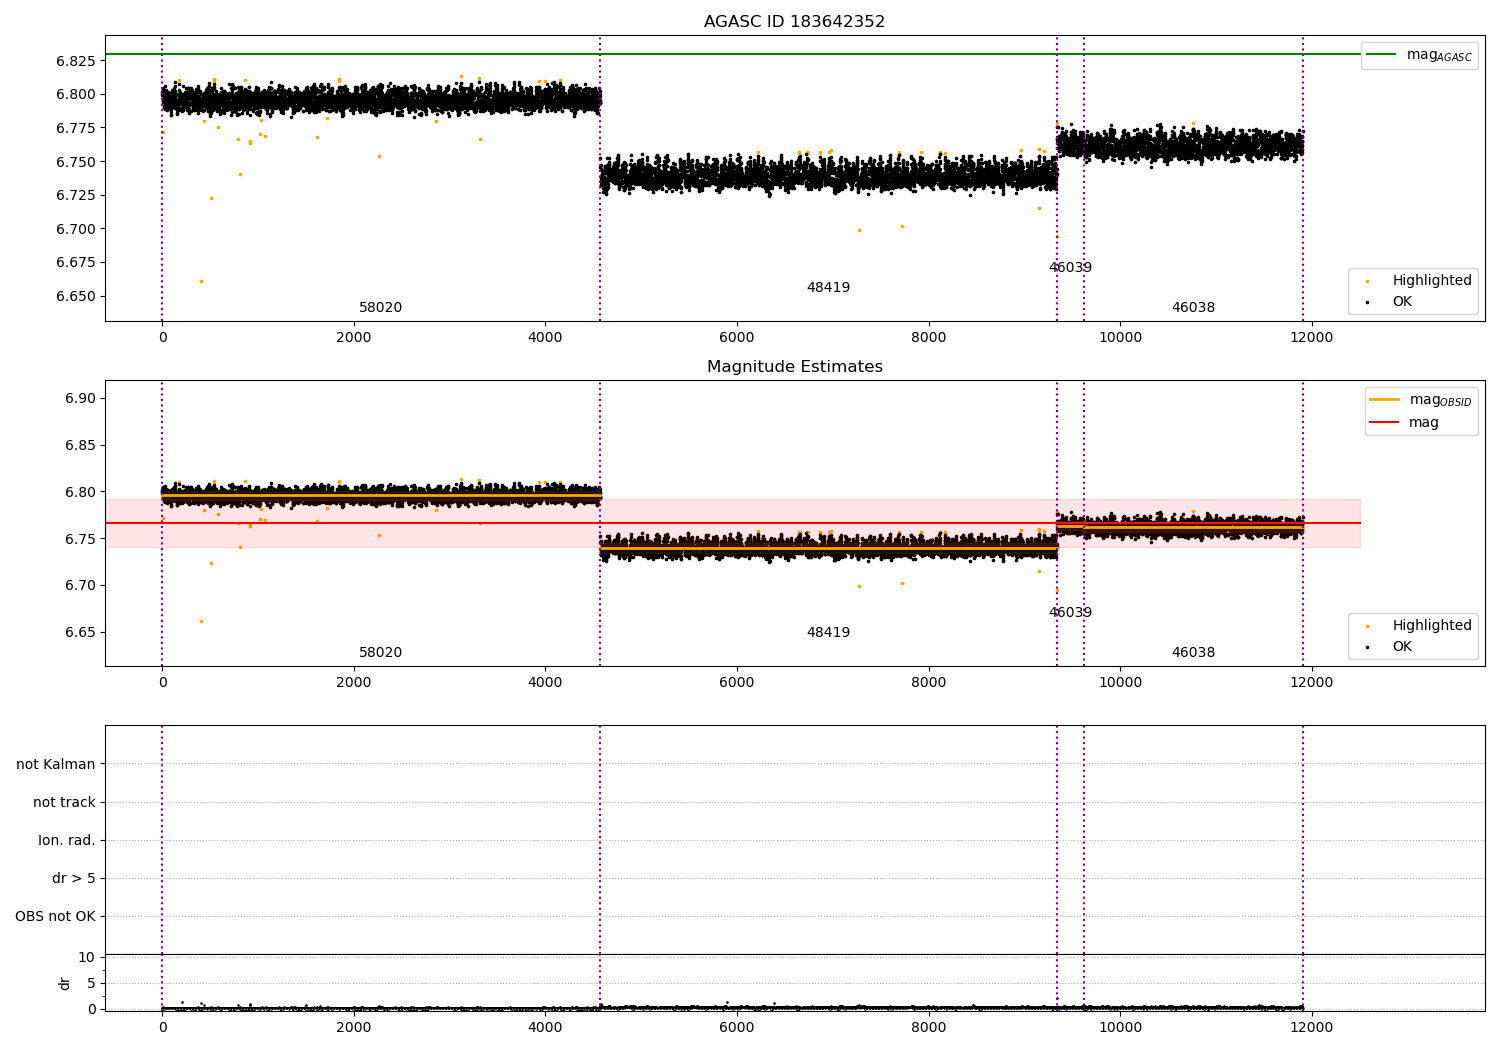The height and width of the screenshot is (1050, 1500).
Task: Click the 'dr > 5' axis label
Action: (x=74, y=878)
